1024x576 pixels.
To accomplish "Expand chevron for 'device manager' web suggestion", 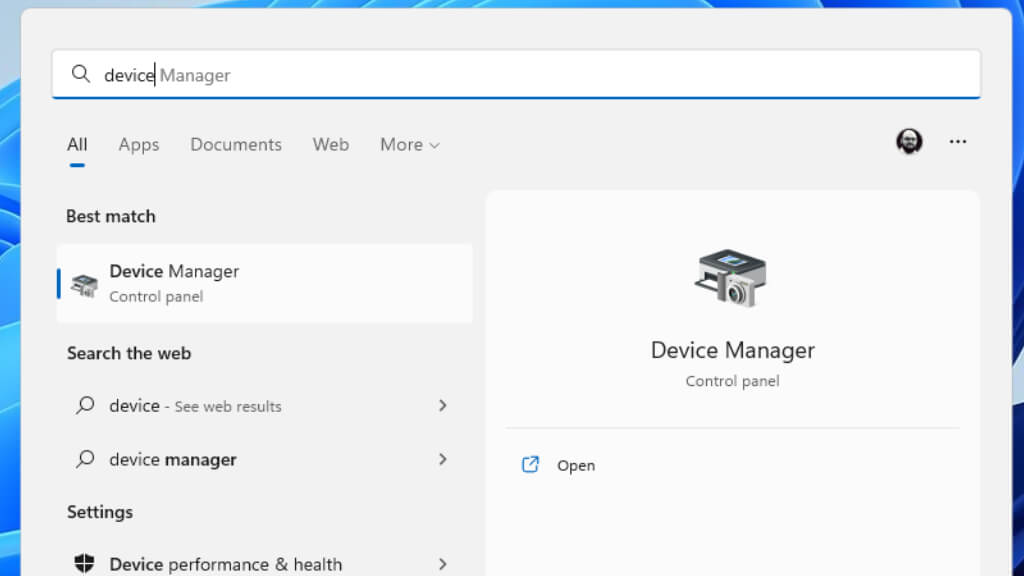I will coord(443,459).
